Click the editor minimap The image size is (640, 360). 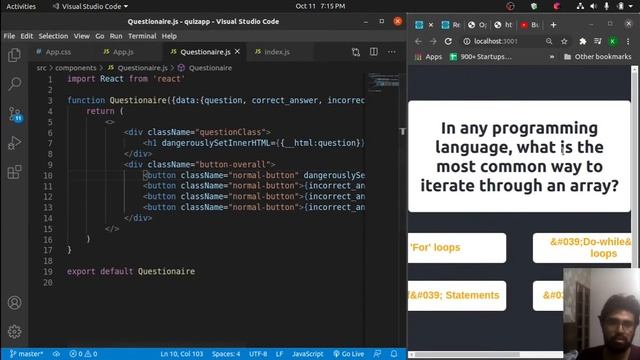pyautogui.click(x=383, y=82)
